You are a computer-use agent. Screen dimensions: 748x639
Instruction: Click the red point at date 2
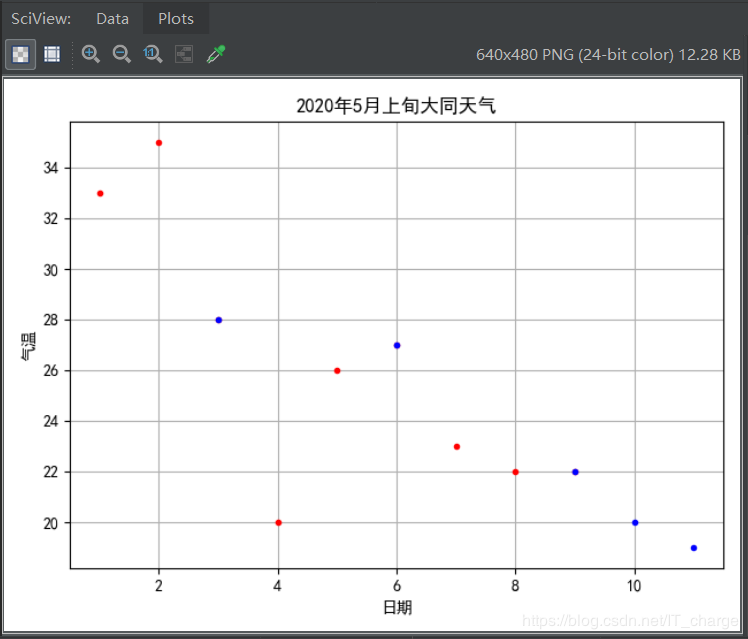[x=159, y=143]
